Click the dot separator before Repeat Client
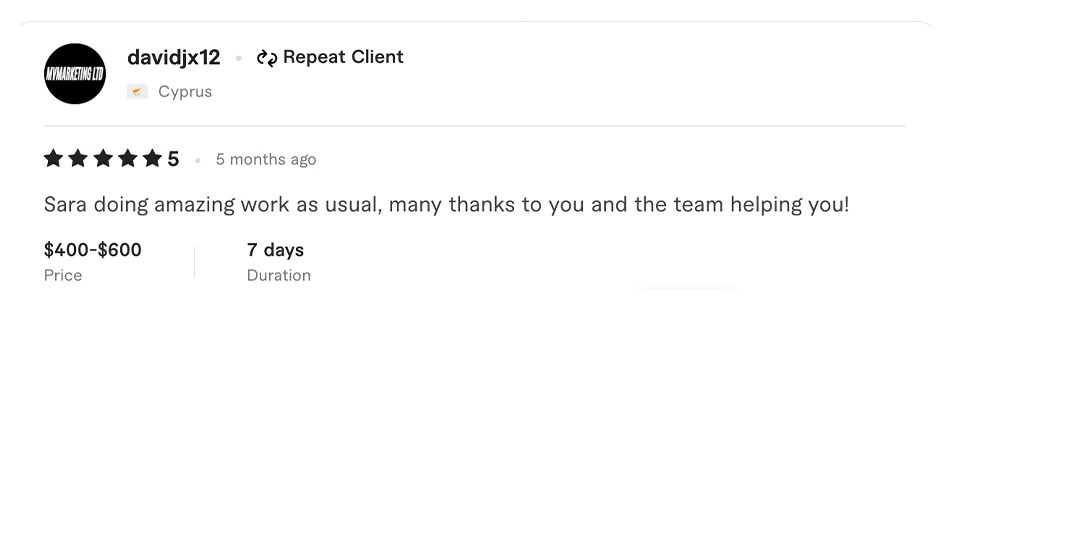The image size is (1080, 540). click(x=239, y=59)
